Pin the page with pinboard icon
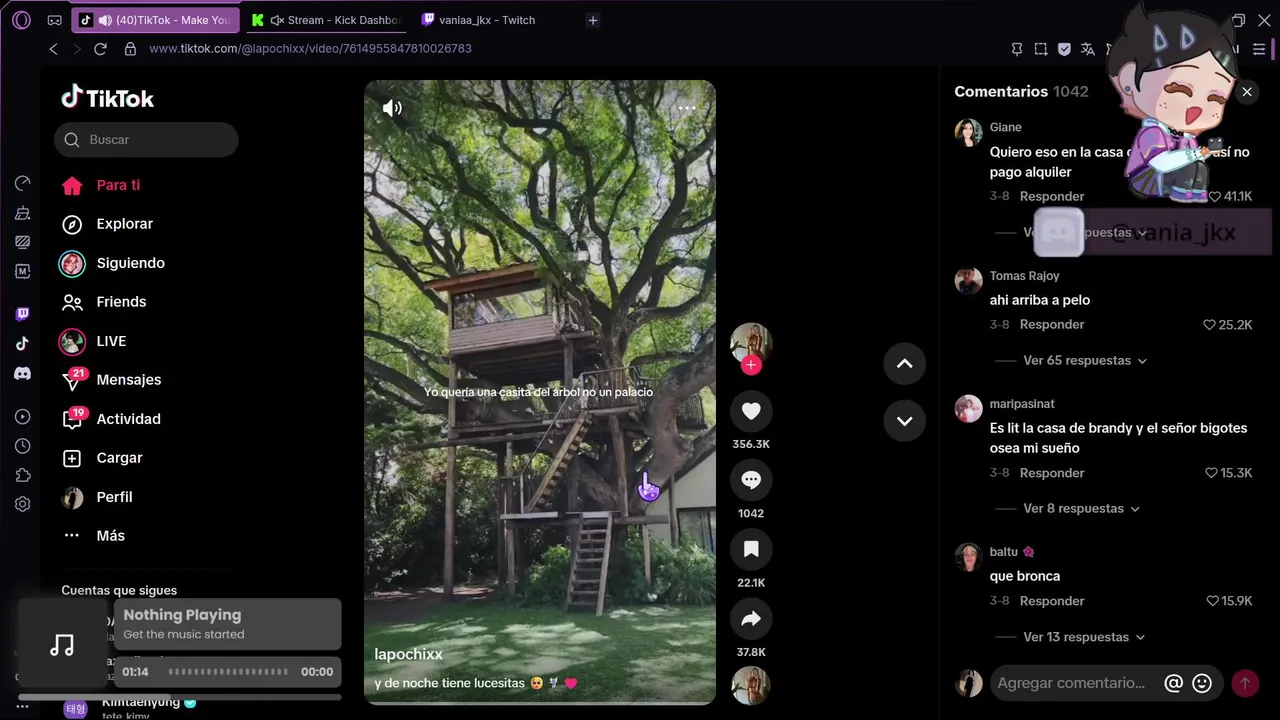The image size is (1280, 720). (1017, 49)
